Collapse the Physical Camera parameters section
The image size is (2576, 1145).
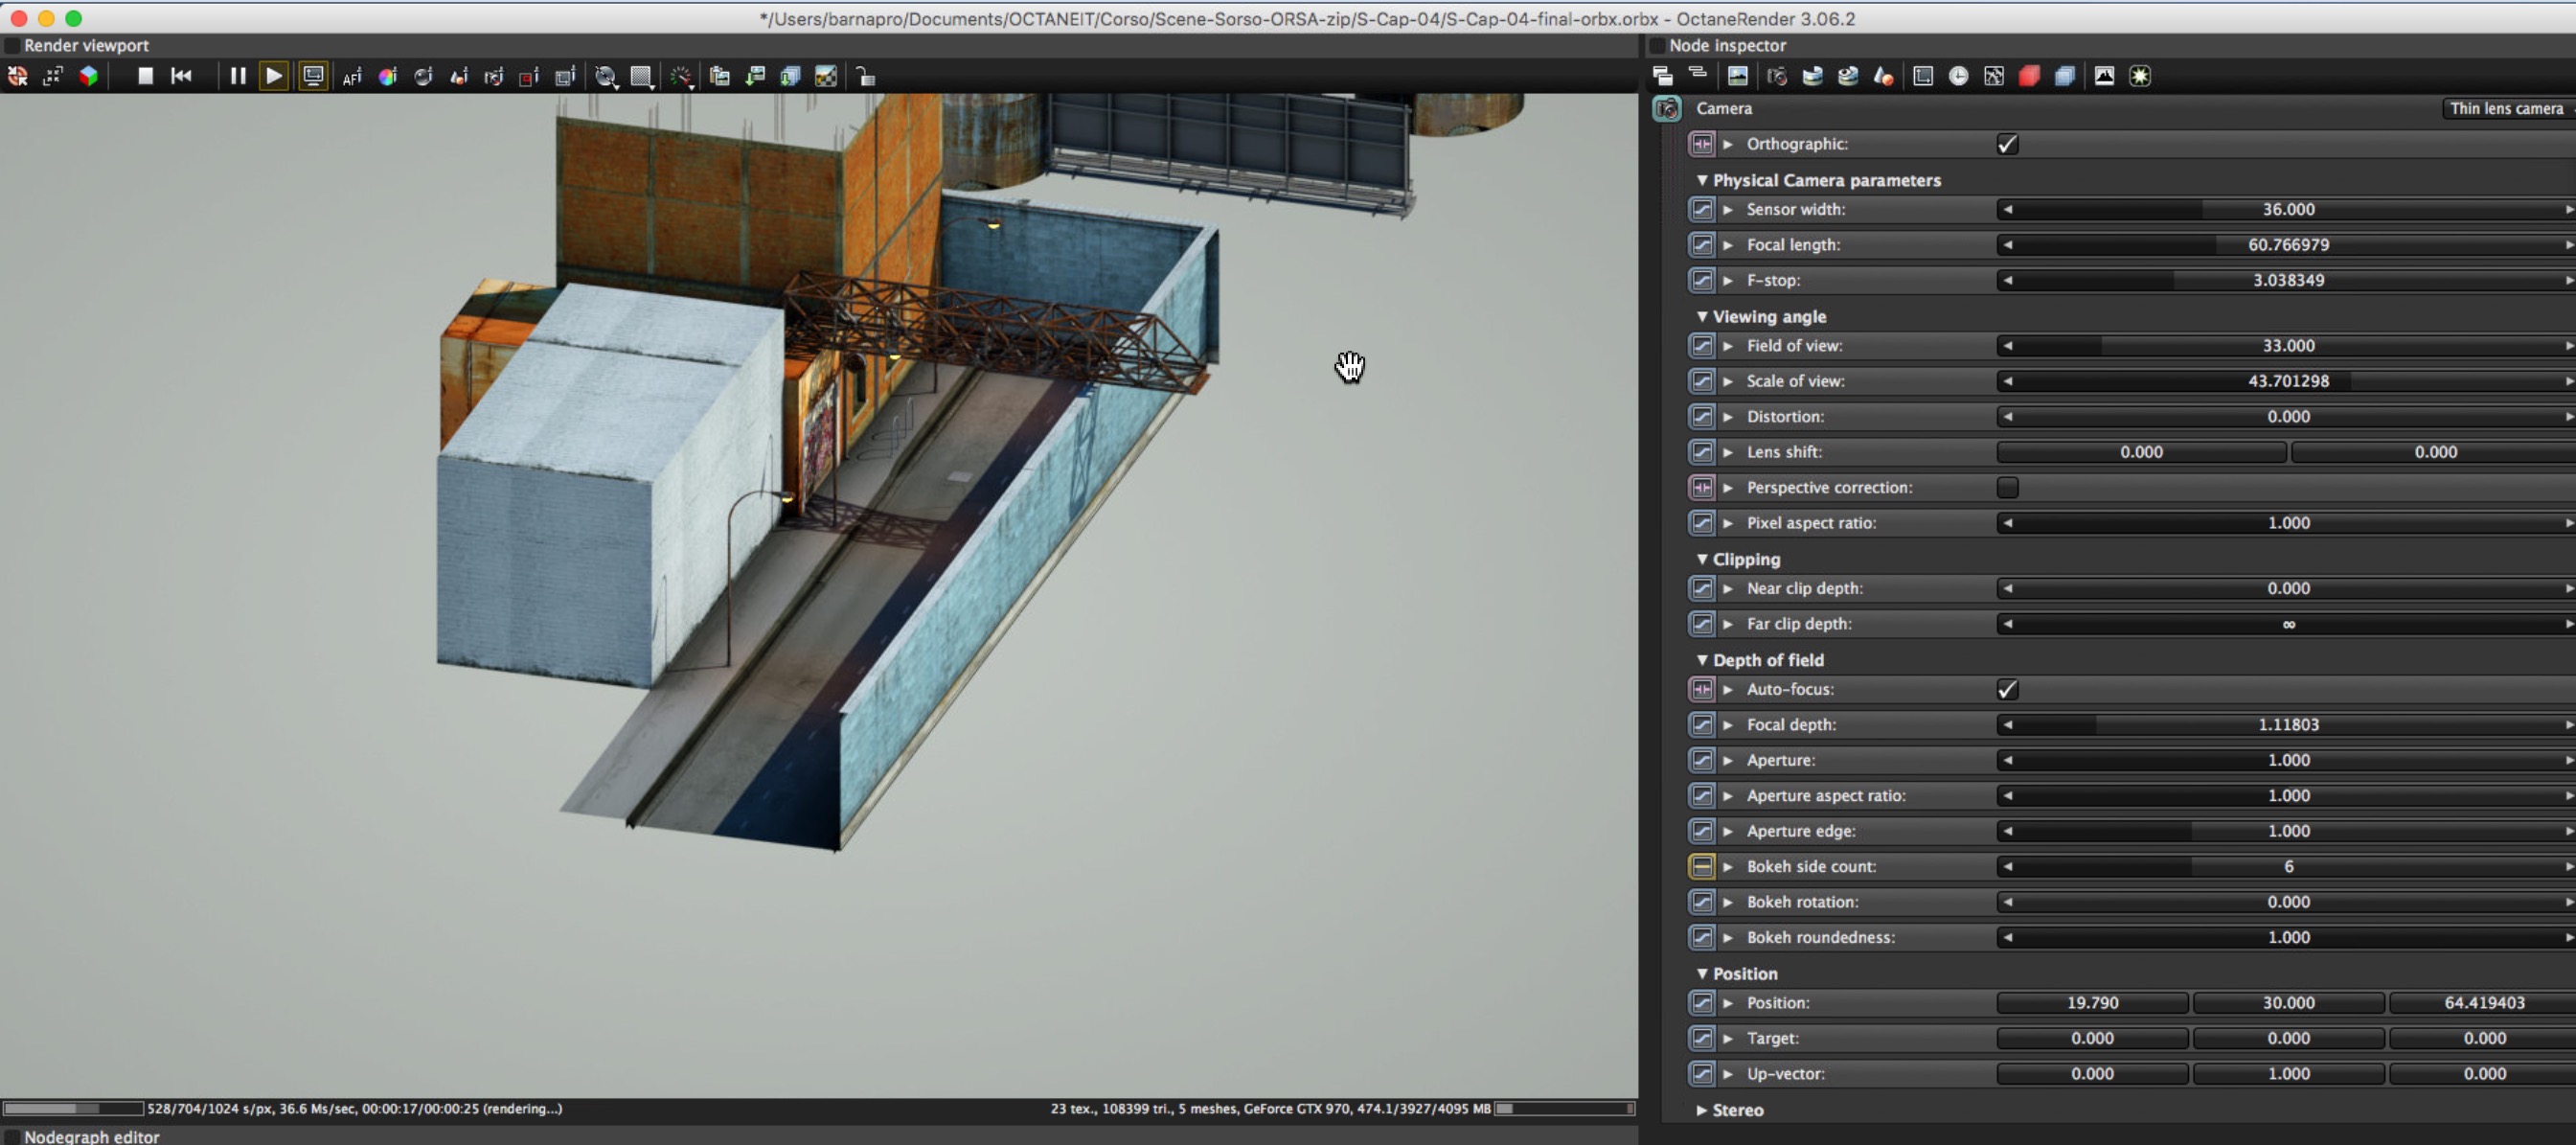pyautogui.click(x=1701, y=180)
